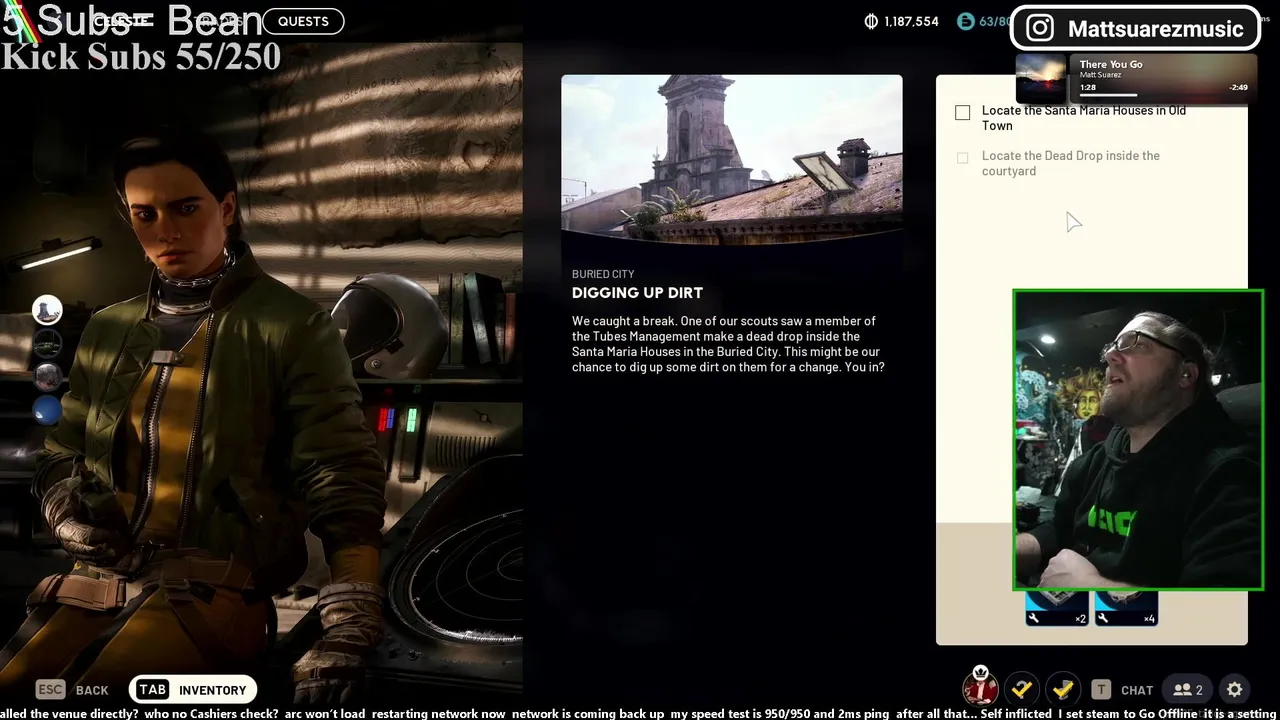Select the first trader portrait icon in sidebar
The image size is (1280, 720).
click(x=47, y=311)
